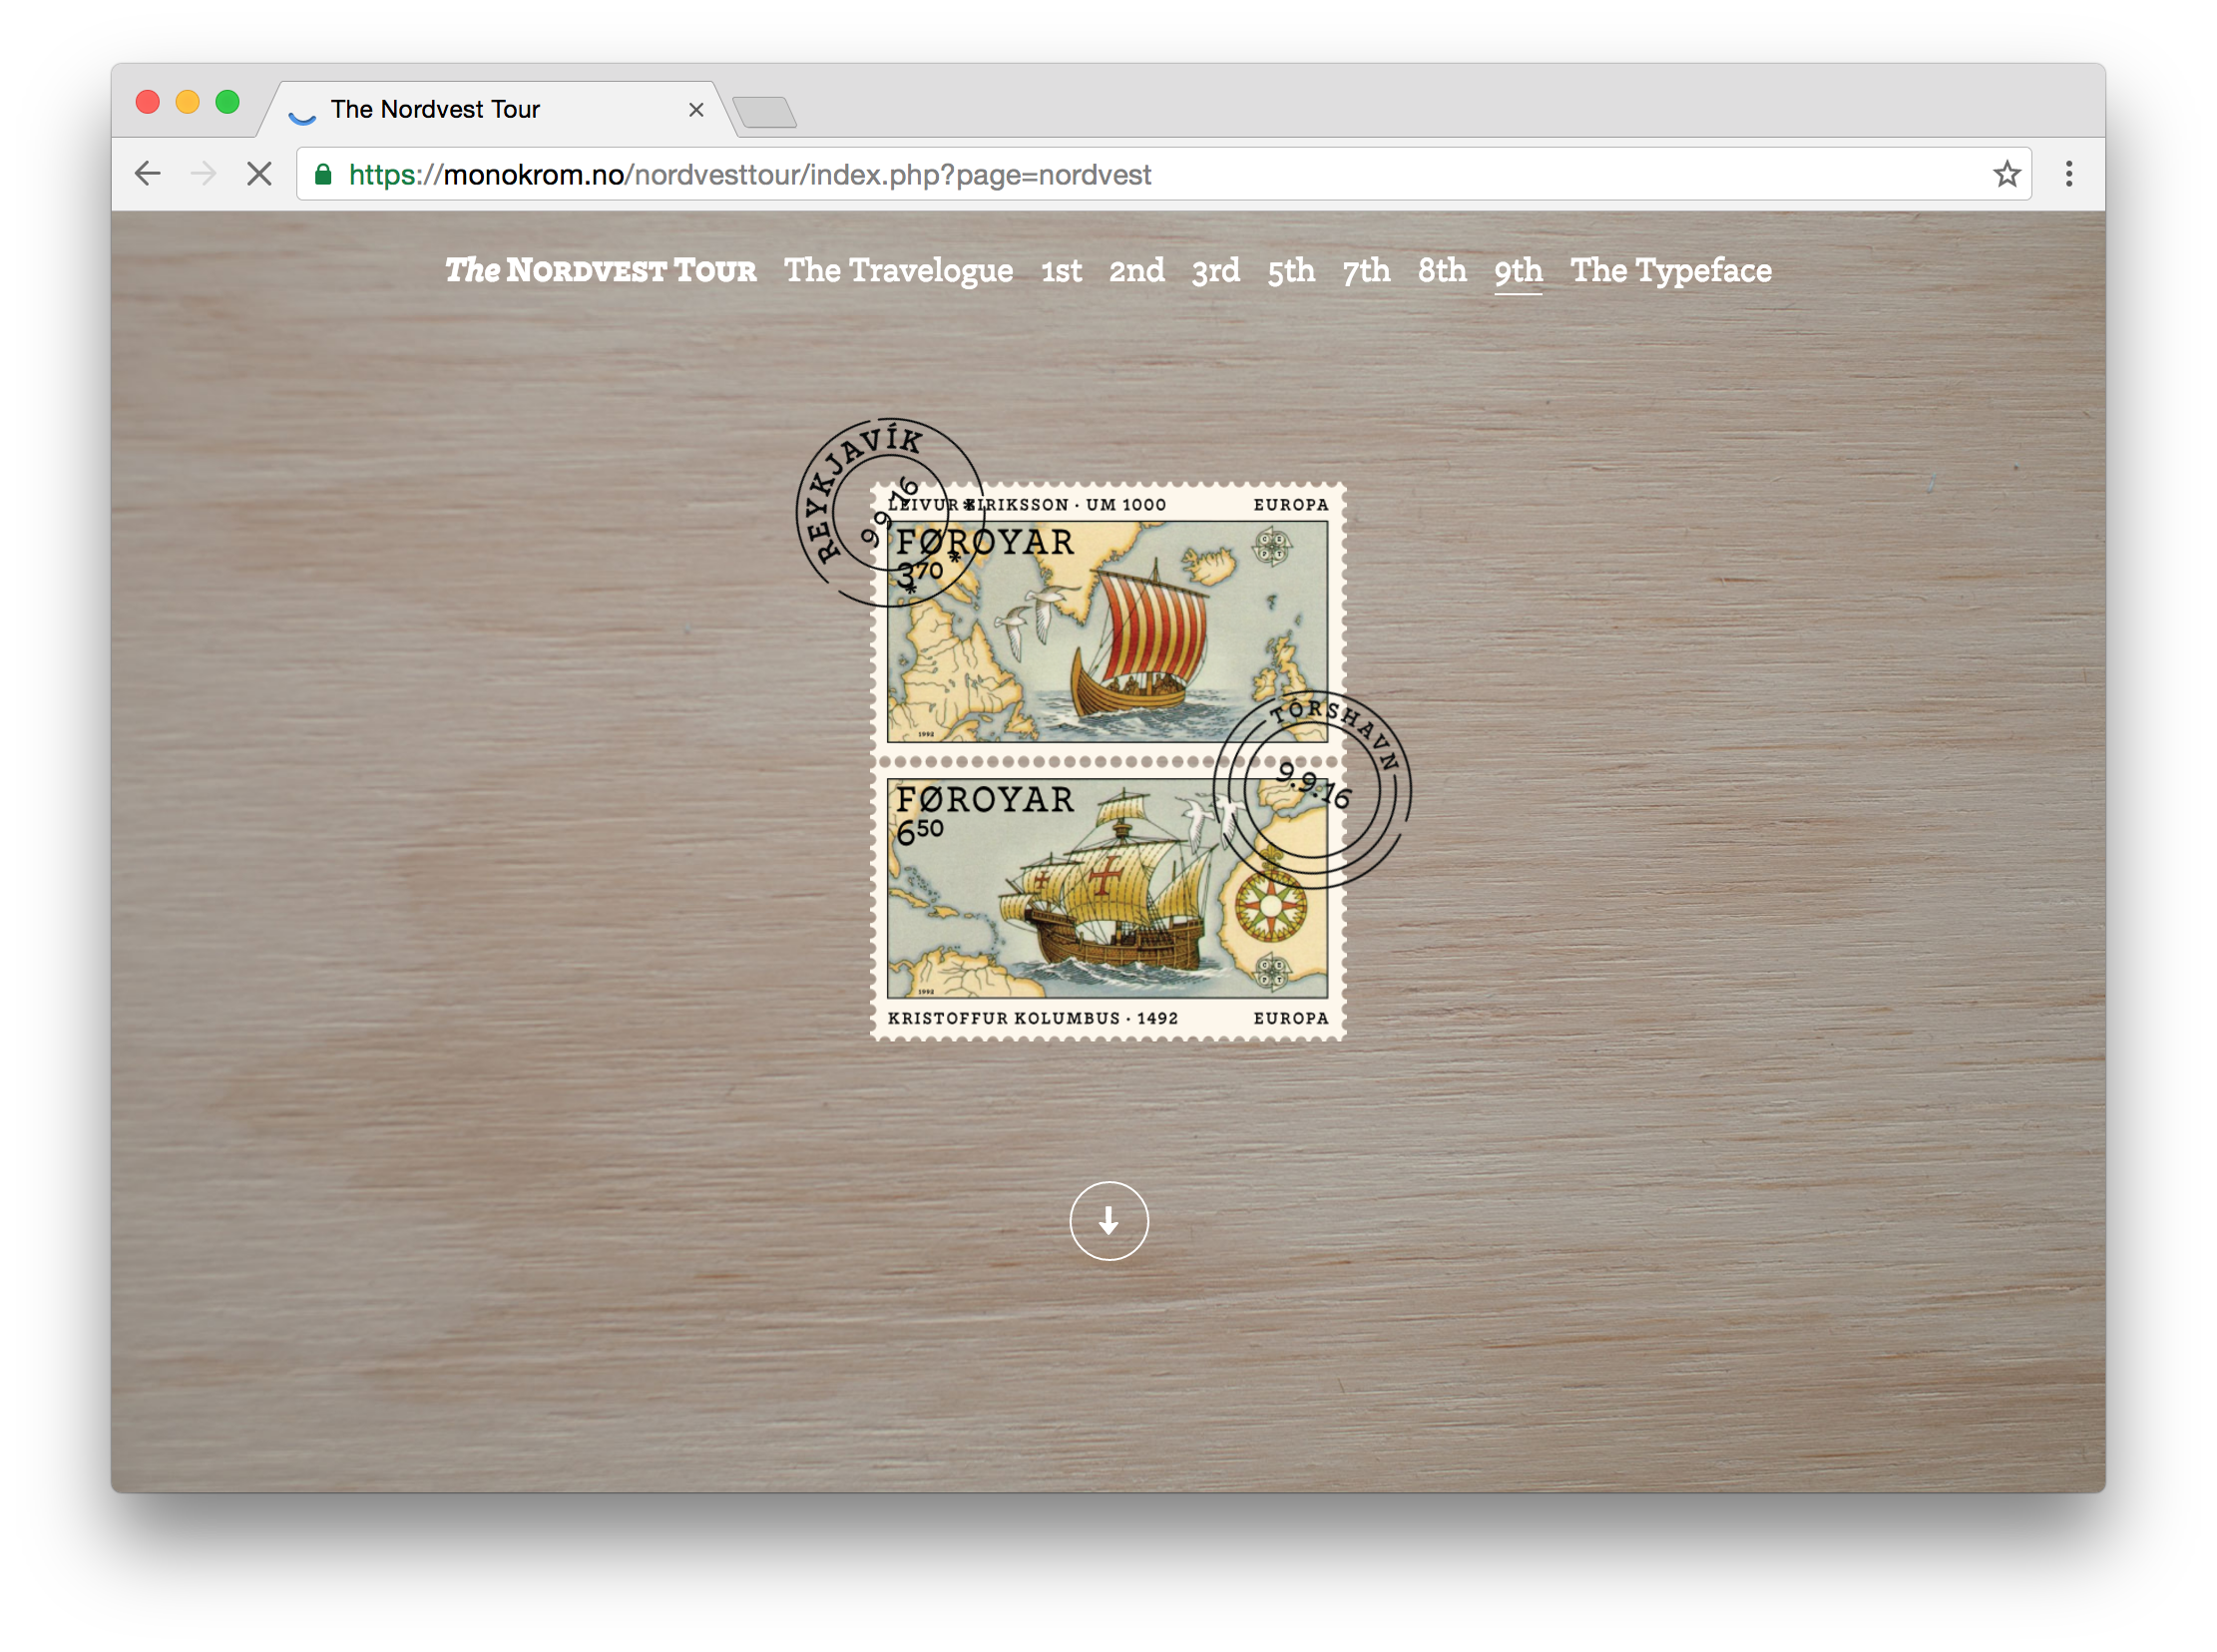
Task: Click the circled down arrow
Action: tap(1108, 1221)
